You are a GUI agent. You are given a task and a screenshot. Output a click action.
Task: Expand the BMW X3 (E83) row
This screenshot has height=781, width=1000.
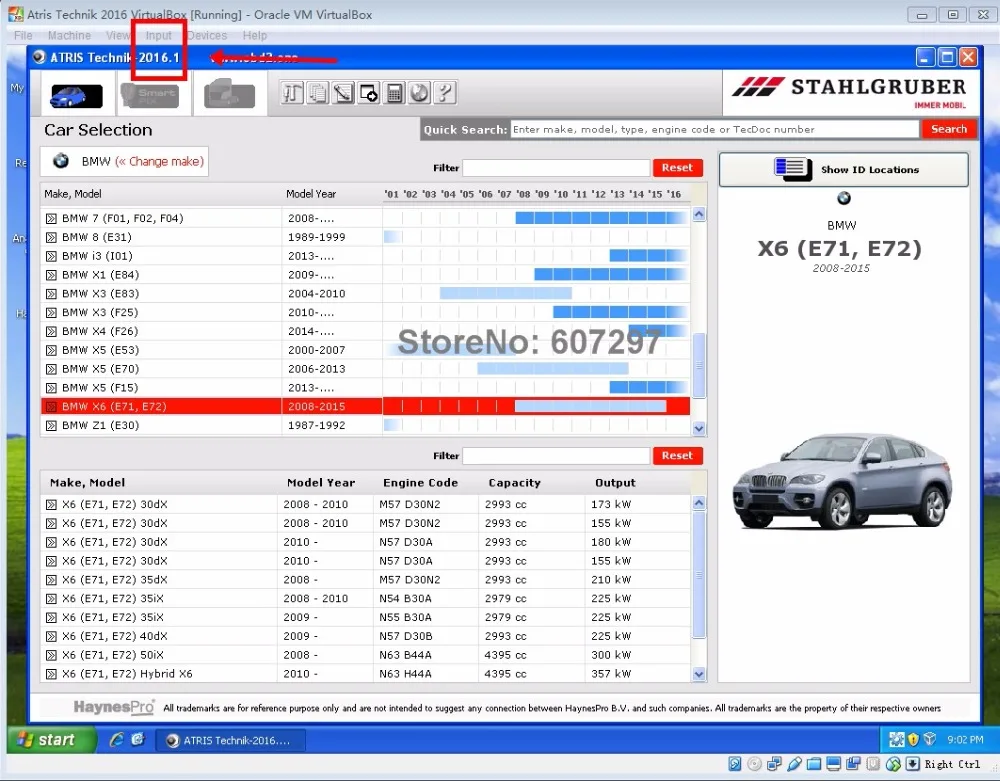point(51,294)
